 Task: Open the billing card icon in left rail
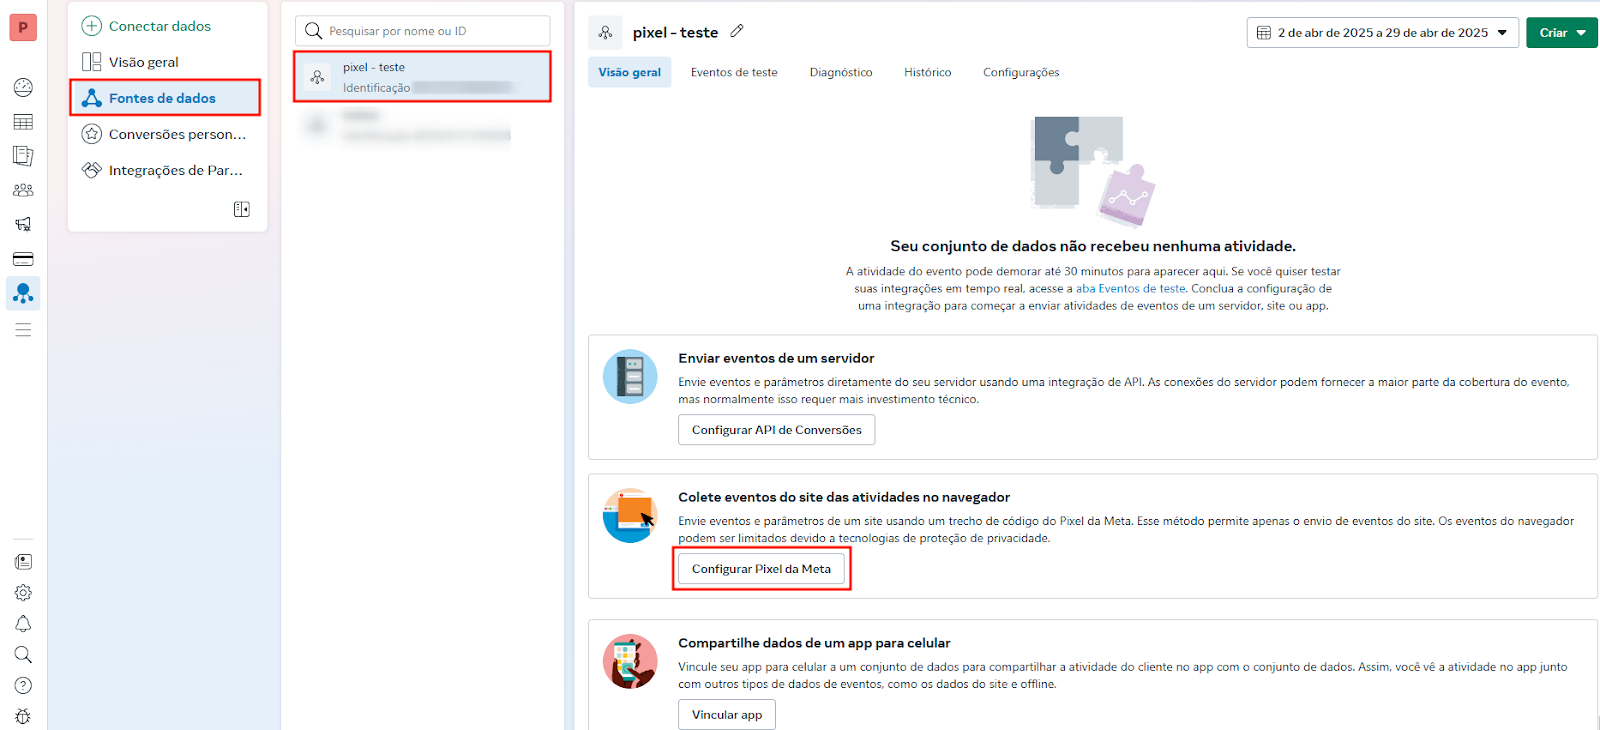pyautogui.click(x=23, y=259)
